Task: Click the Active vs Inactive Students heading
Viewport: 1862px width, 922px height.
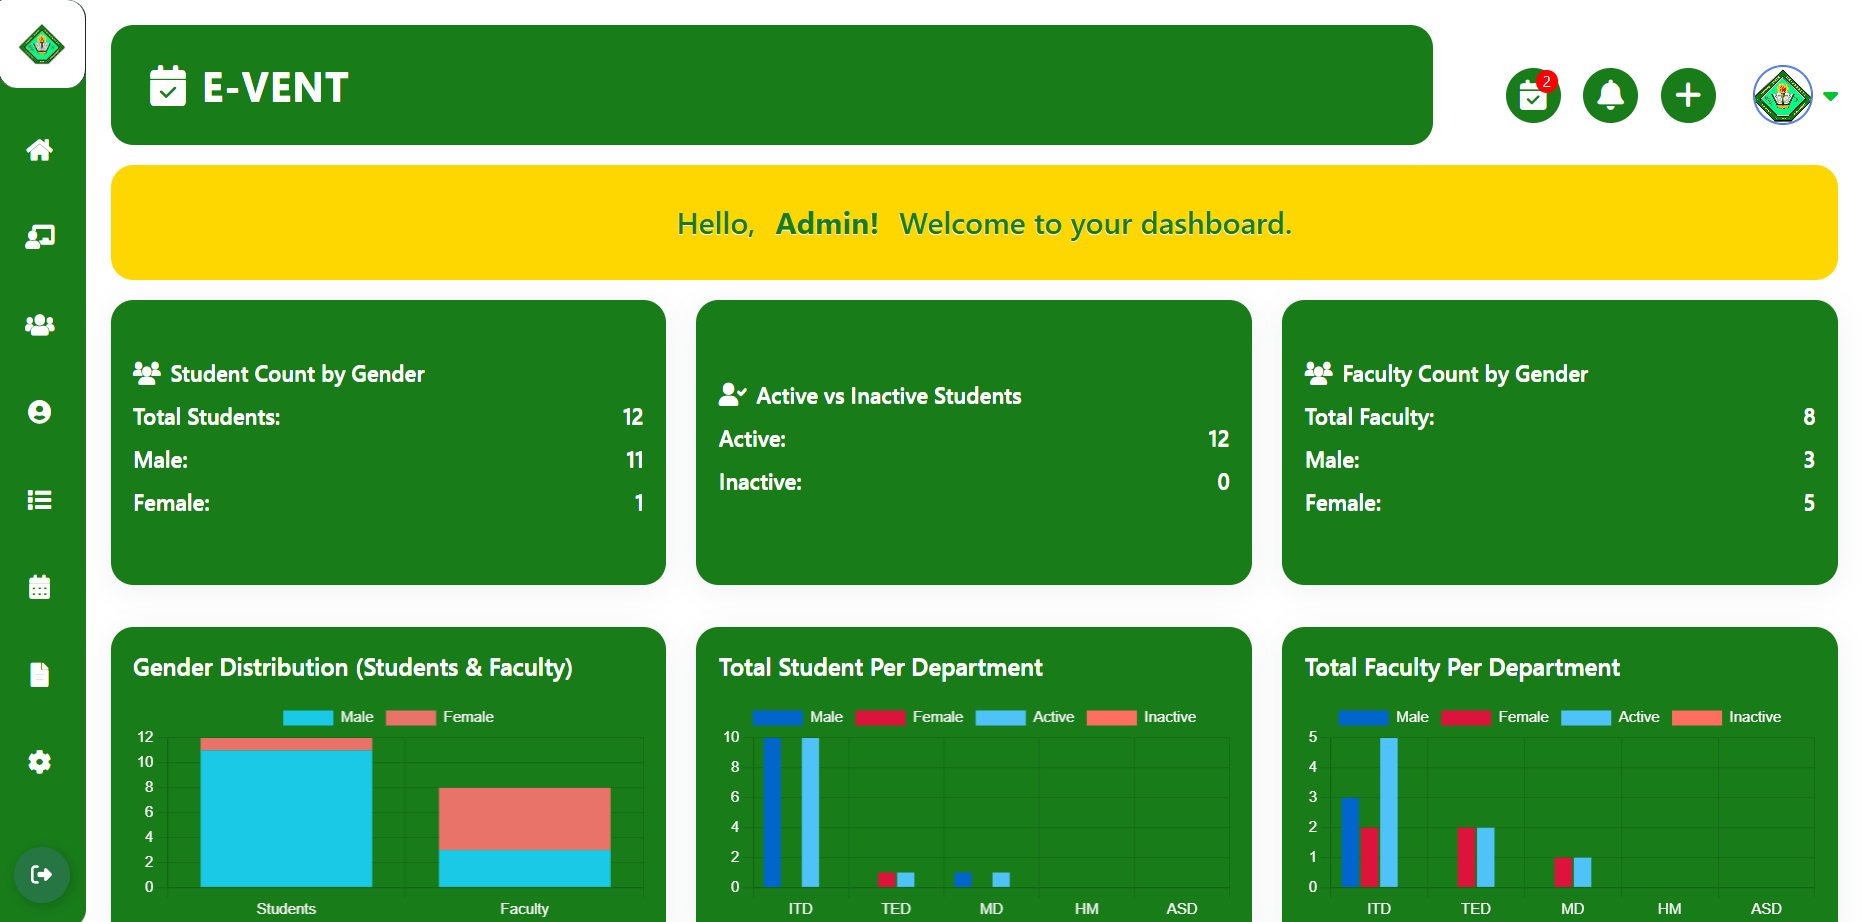Action: pos(889,396)
